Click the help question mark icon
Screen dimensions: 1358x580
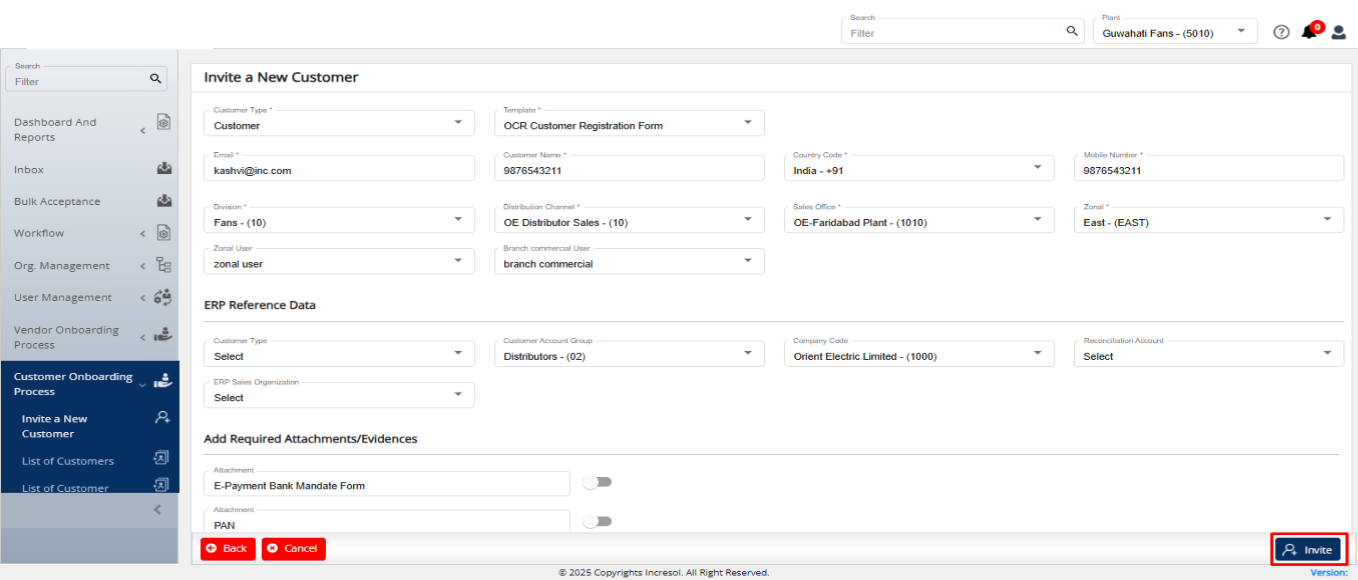(x=1281, y=32)
